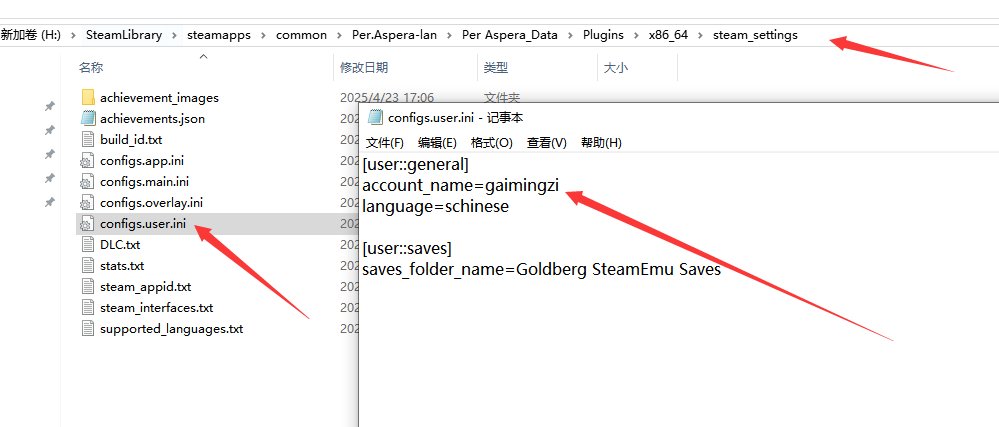The image size is (999, 427).
Task: Click the account_name line in Notepad text
Action: [460, 186]
